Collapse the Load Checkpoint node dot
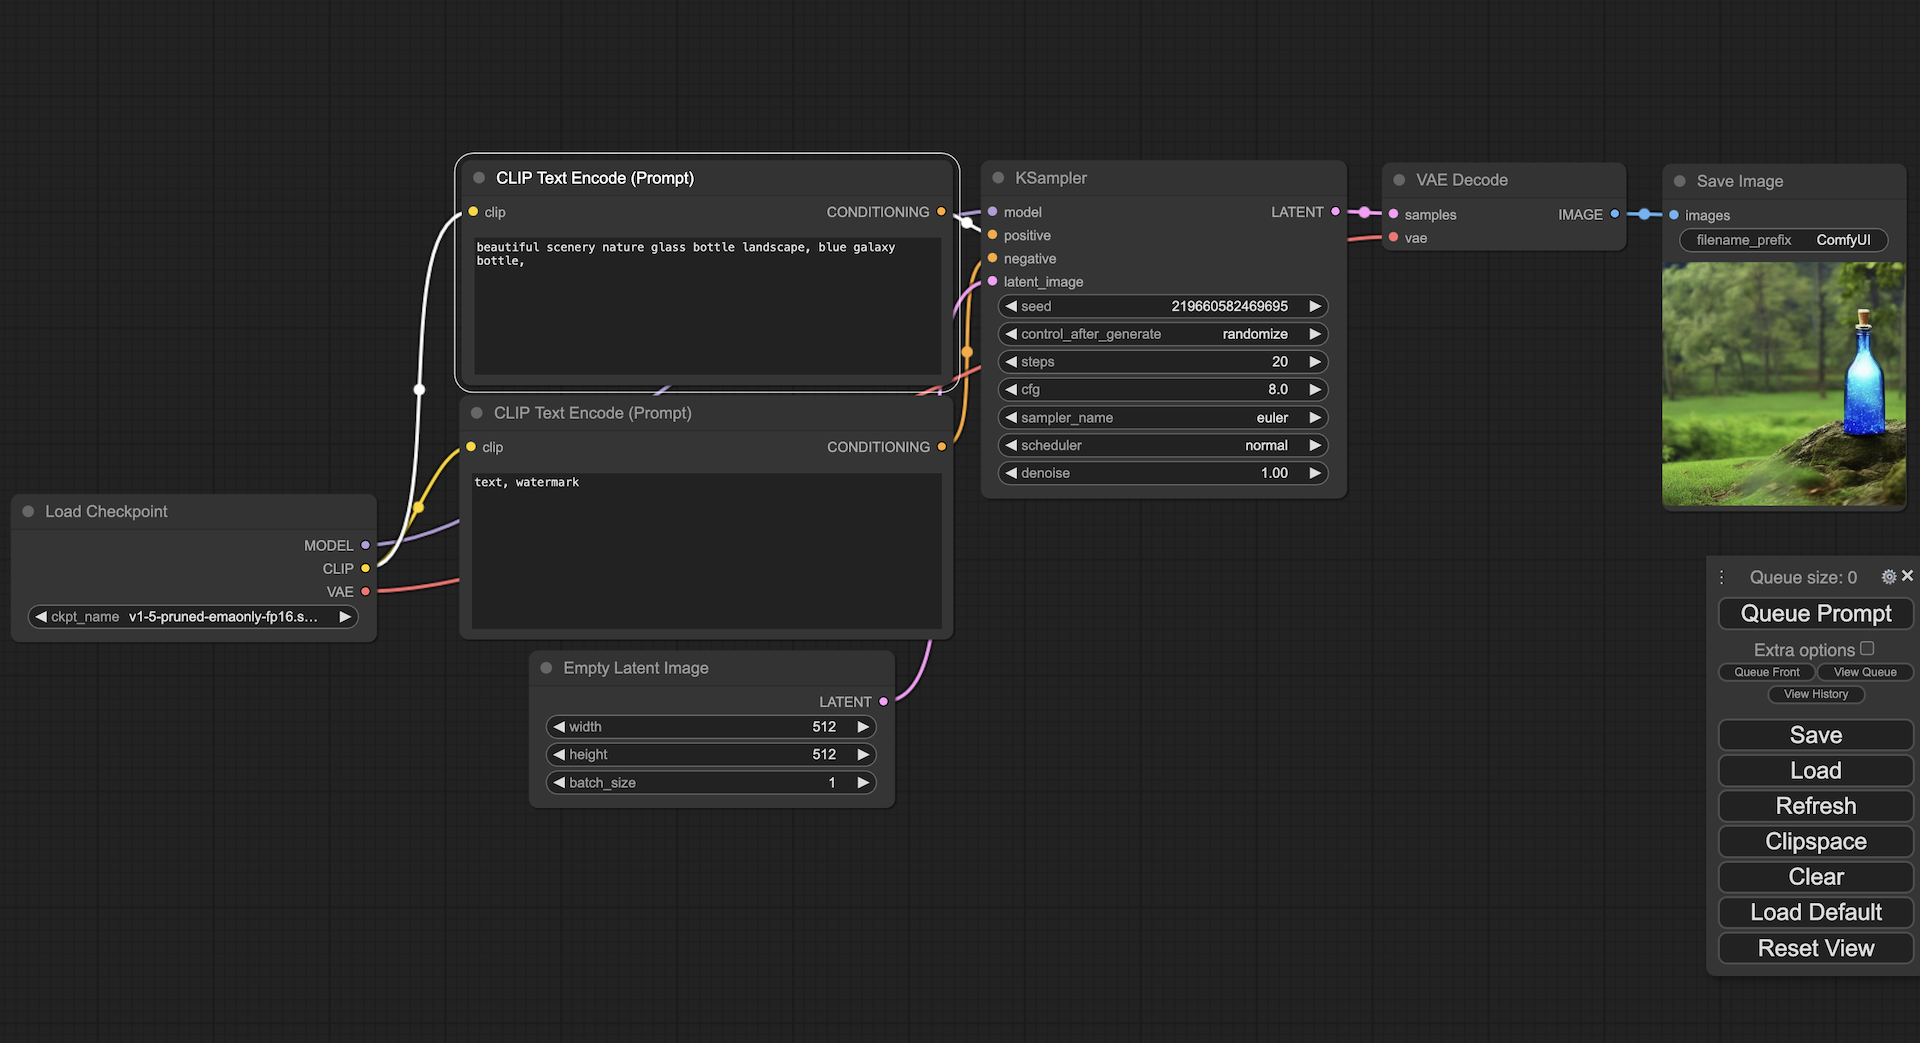The width and height of the screenshot is (1920, 1043). tap(28, 511)
